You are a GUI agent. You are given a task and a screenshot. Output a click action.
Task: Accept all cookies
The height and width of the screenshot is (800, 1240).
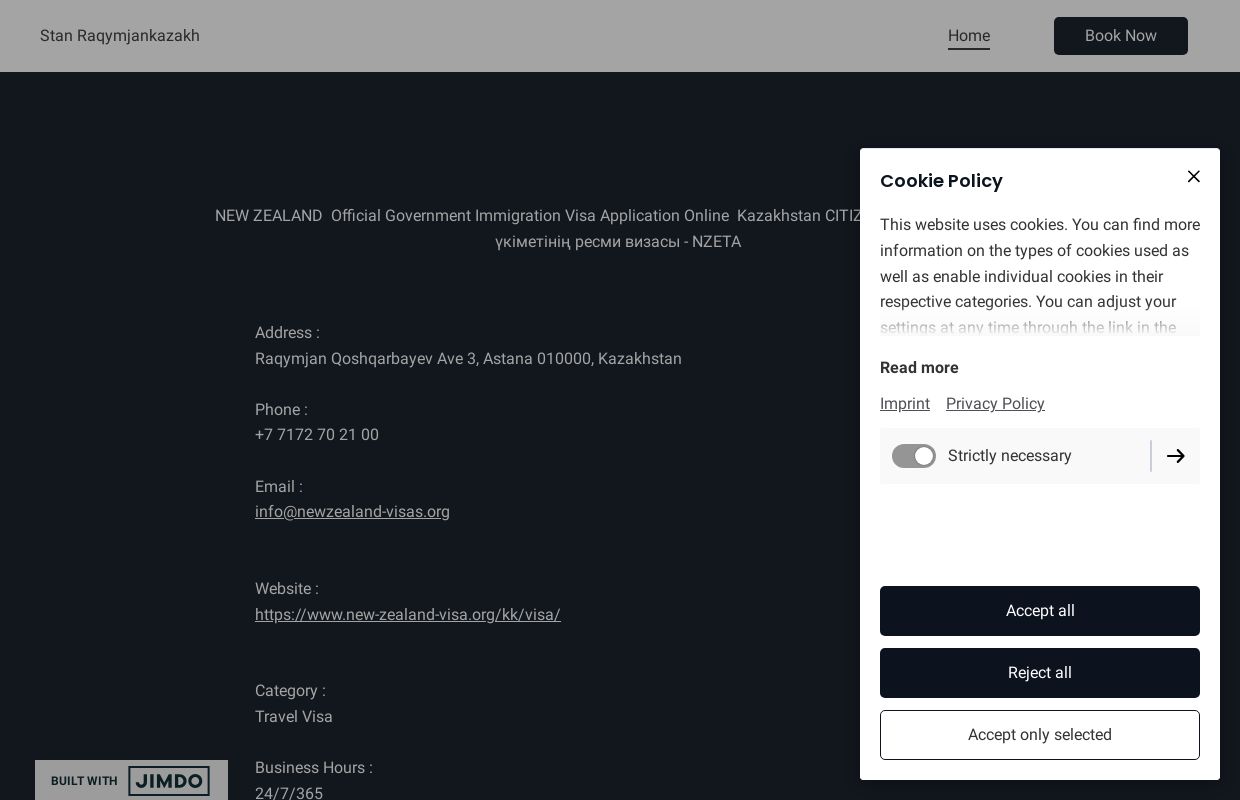pos(1040,611)
